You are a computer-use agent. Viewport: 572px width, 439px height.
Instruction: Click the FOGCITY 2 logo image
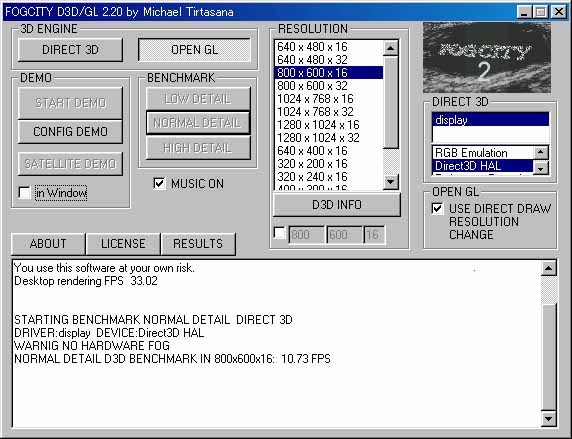point(487,57)
